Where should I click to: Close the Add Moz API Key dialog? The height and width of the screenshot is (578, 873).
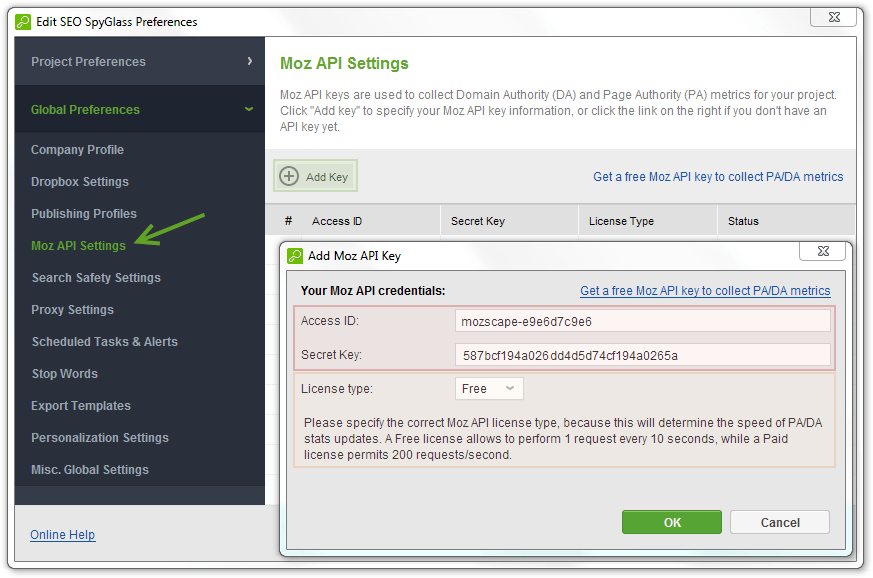click(x=822, y=251)
